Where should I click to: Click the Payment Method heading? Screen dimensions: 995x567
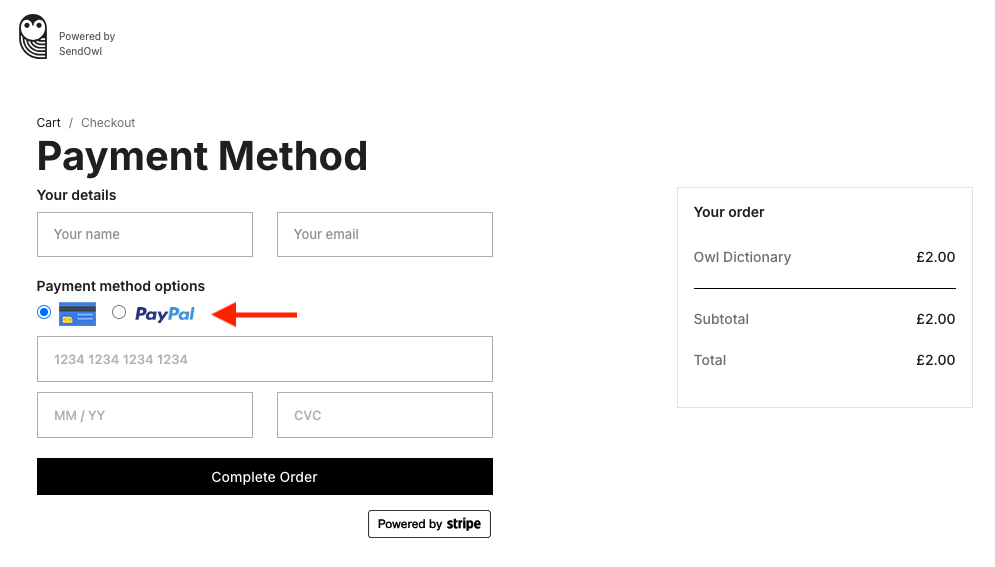[202, 157]
